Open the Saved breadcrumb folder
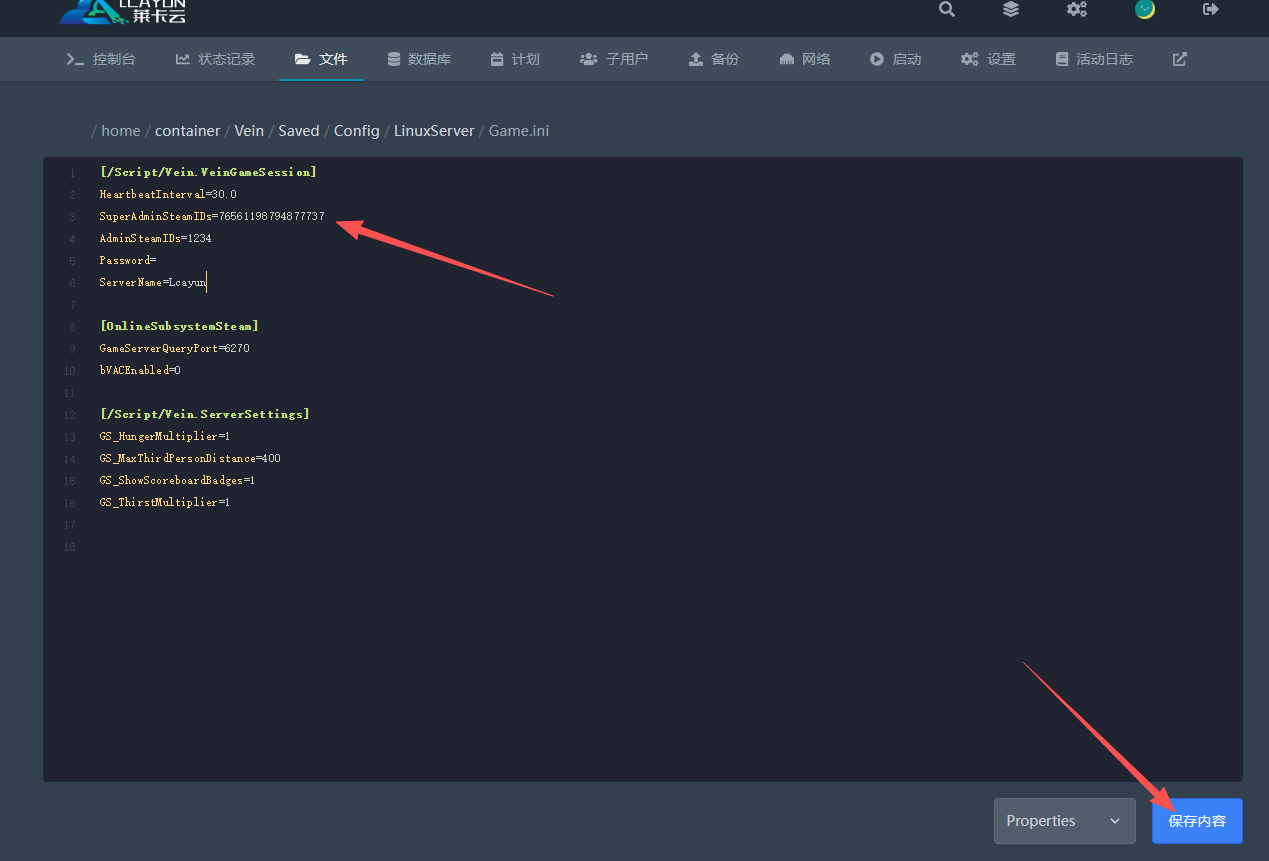This screenshot has height=861, width=1269. click(298, 131)
